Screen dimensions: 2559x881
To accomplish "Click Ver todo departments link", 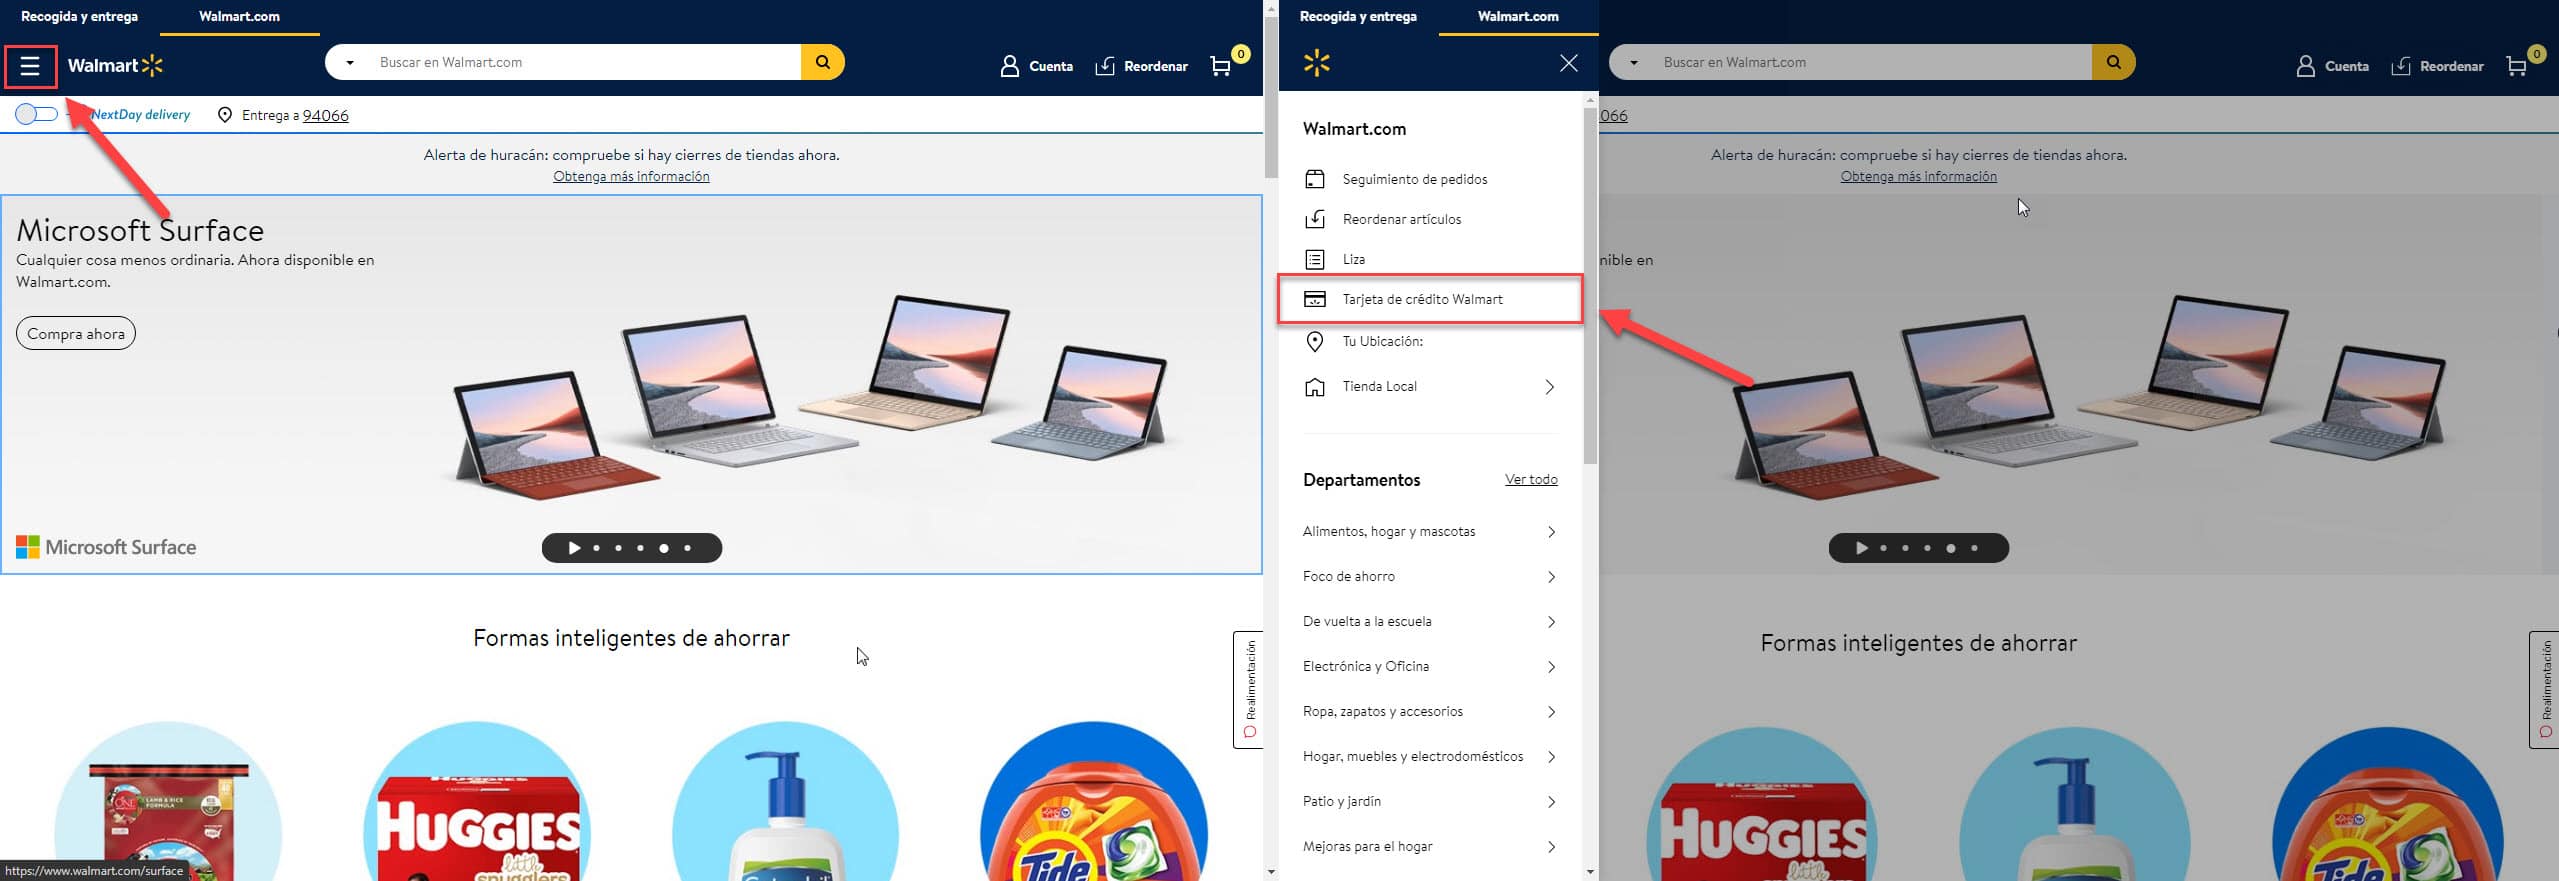I will (1530, 479).
